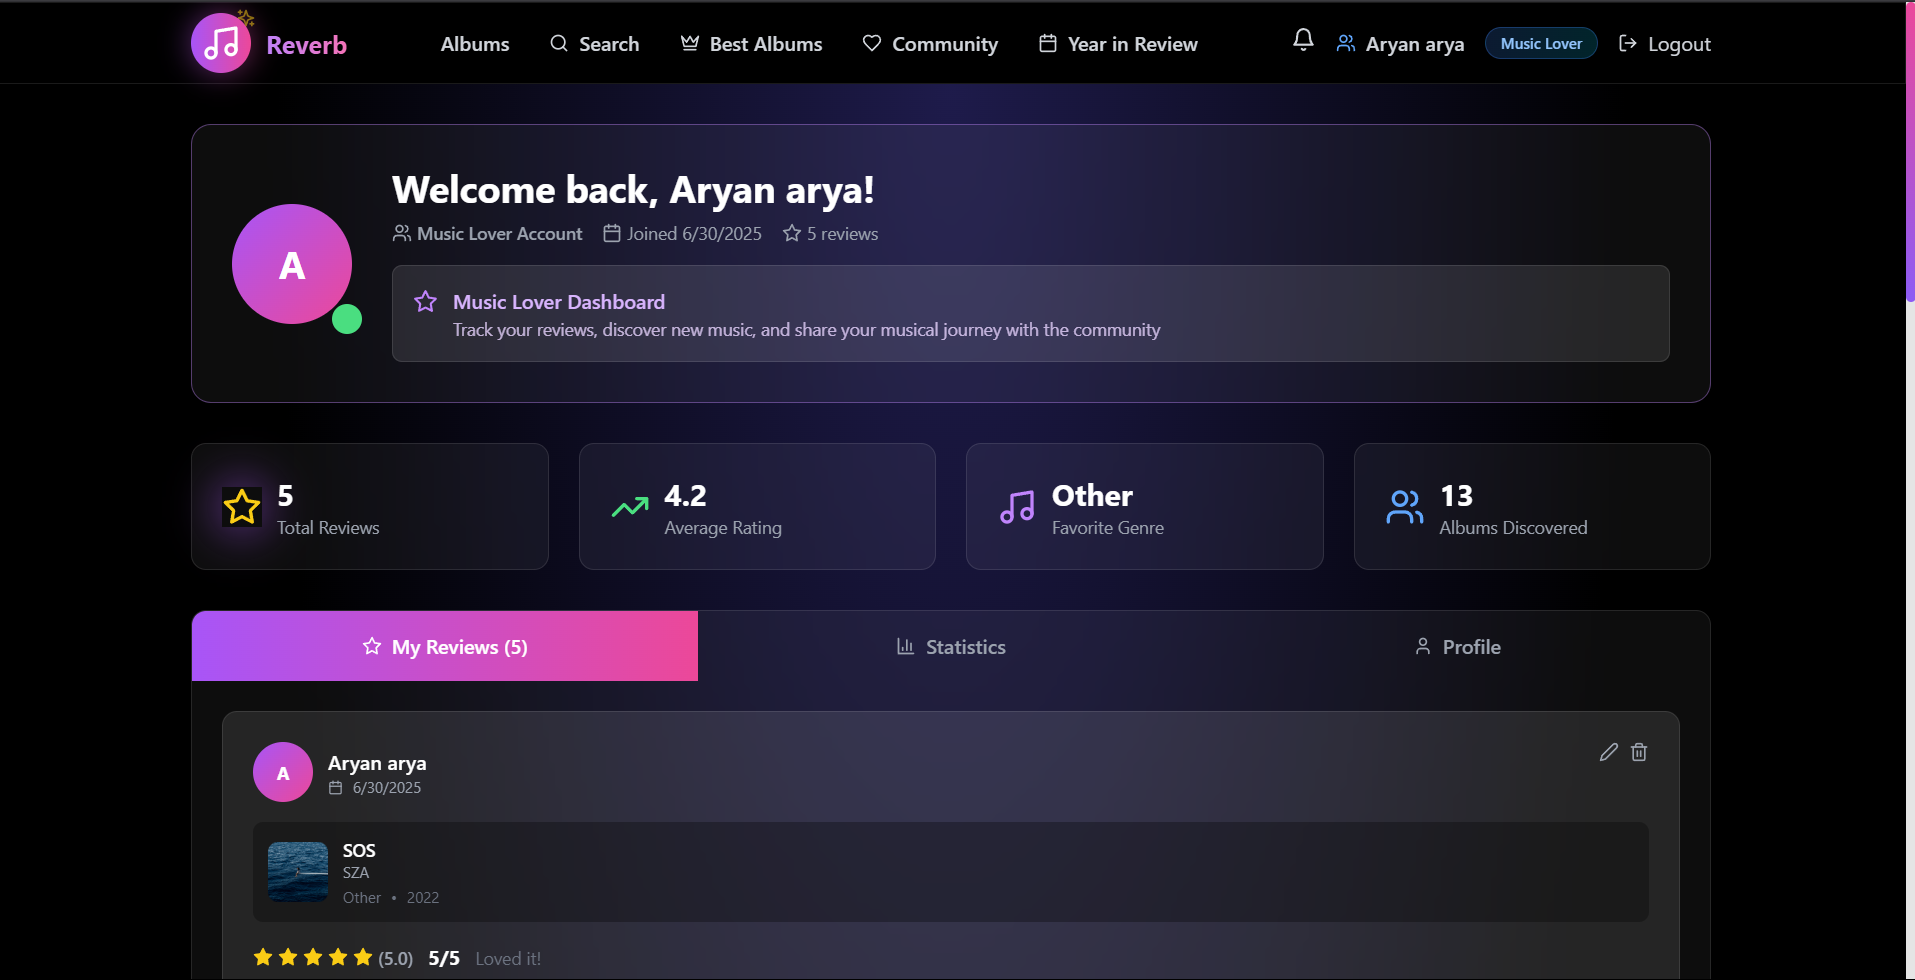The height and width of the screenshot is (980, 1915).
Task: Click the large A profile avatar
Action: tap(292, 264)
